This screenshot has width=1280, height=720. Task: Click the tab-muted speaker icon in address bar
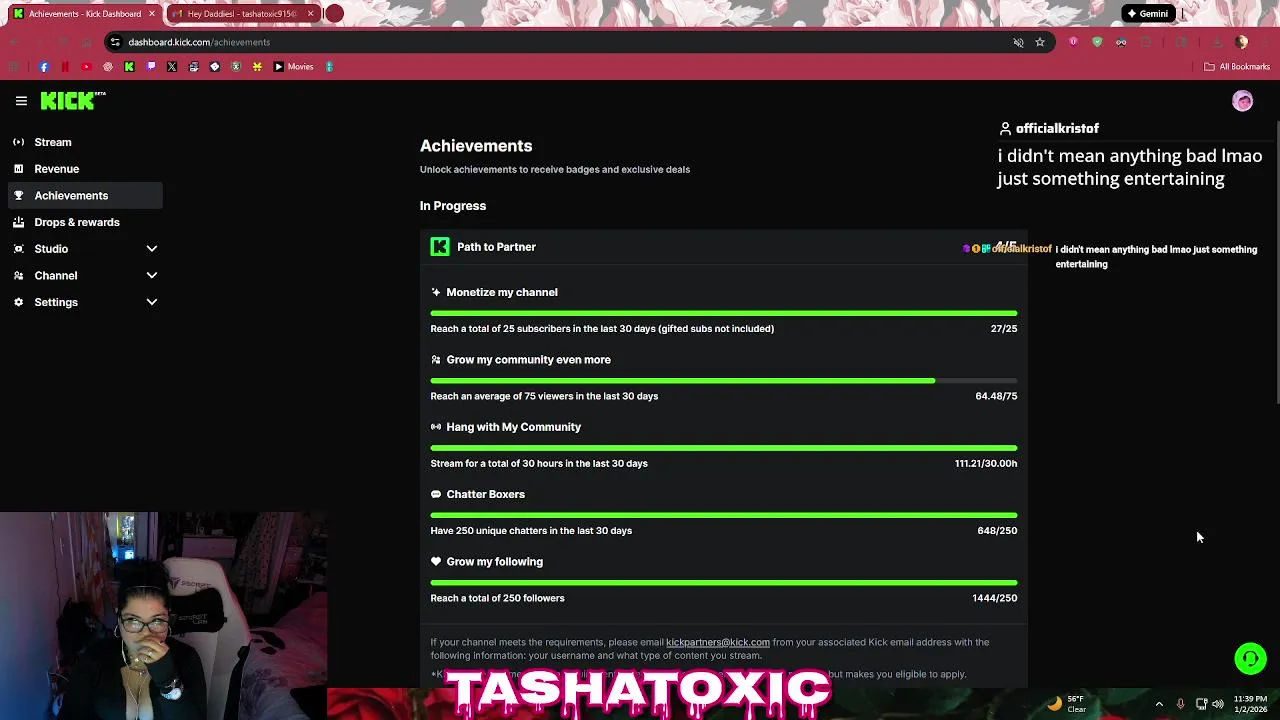click(1018, 42)
